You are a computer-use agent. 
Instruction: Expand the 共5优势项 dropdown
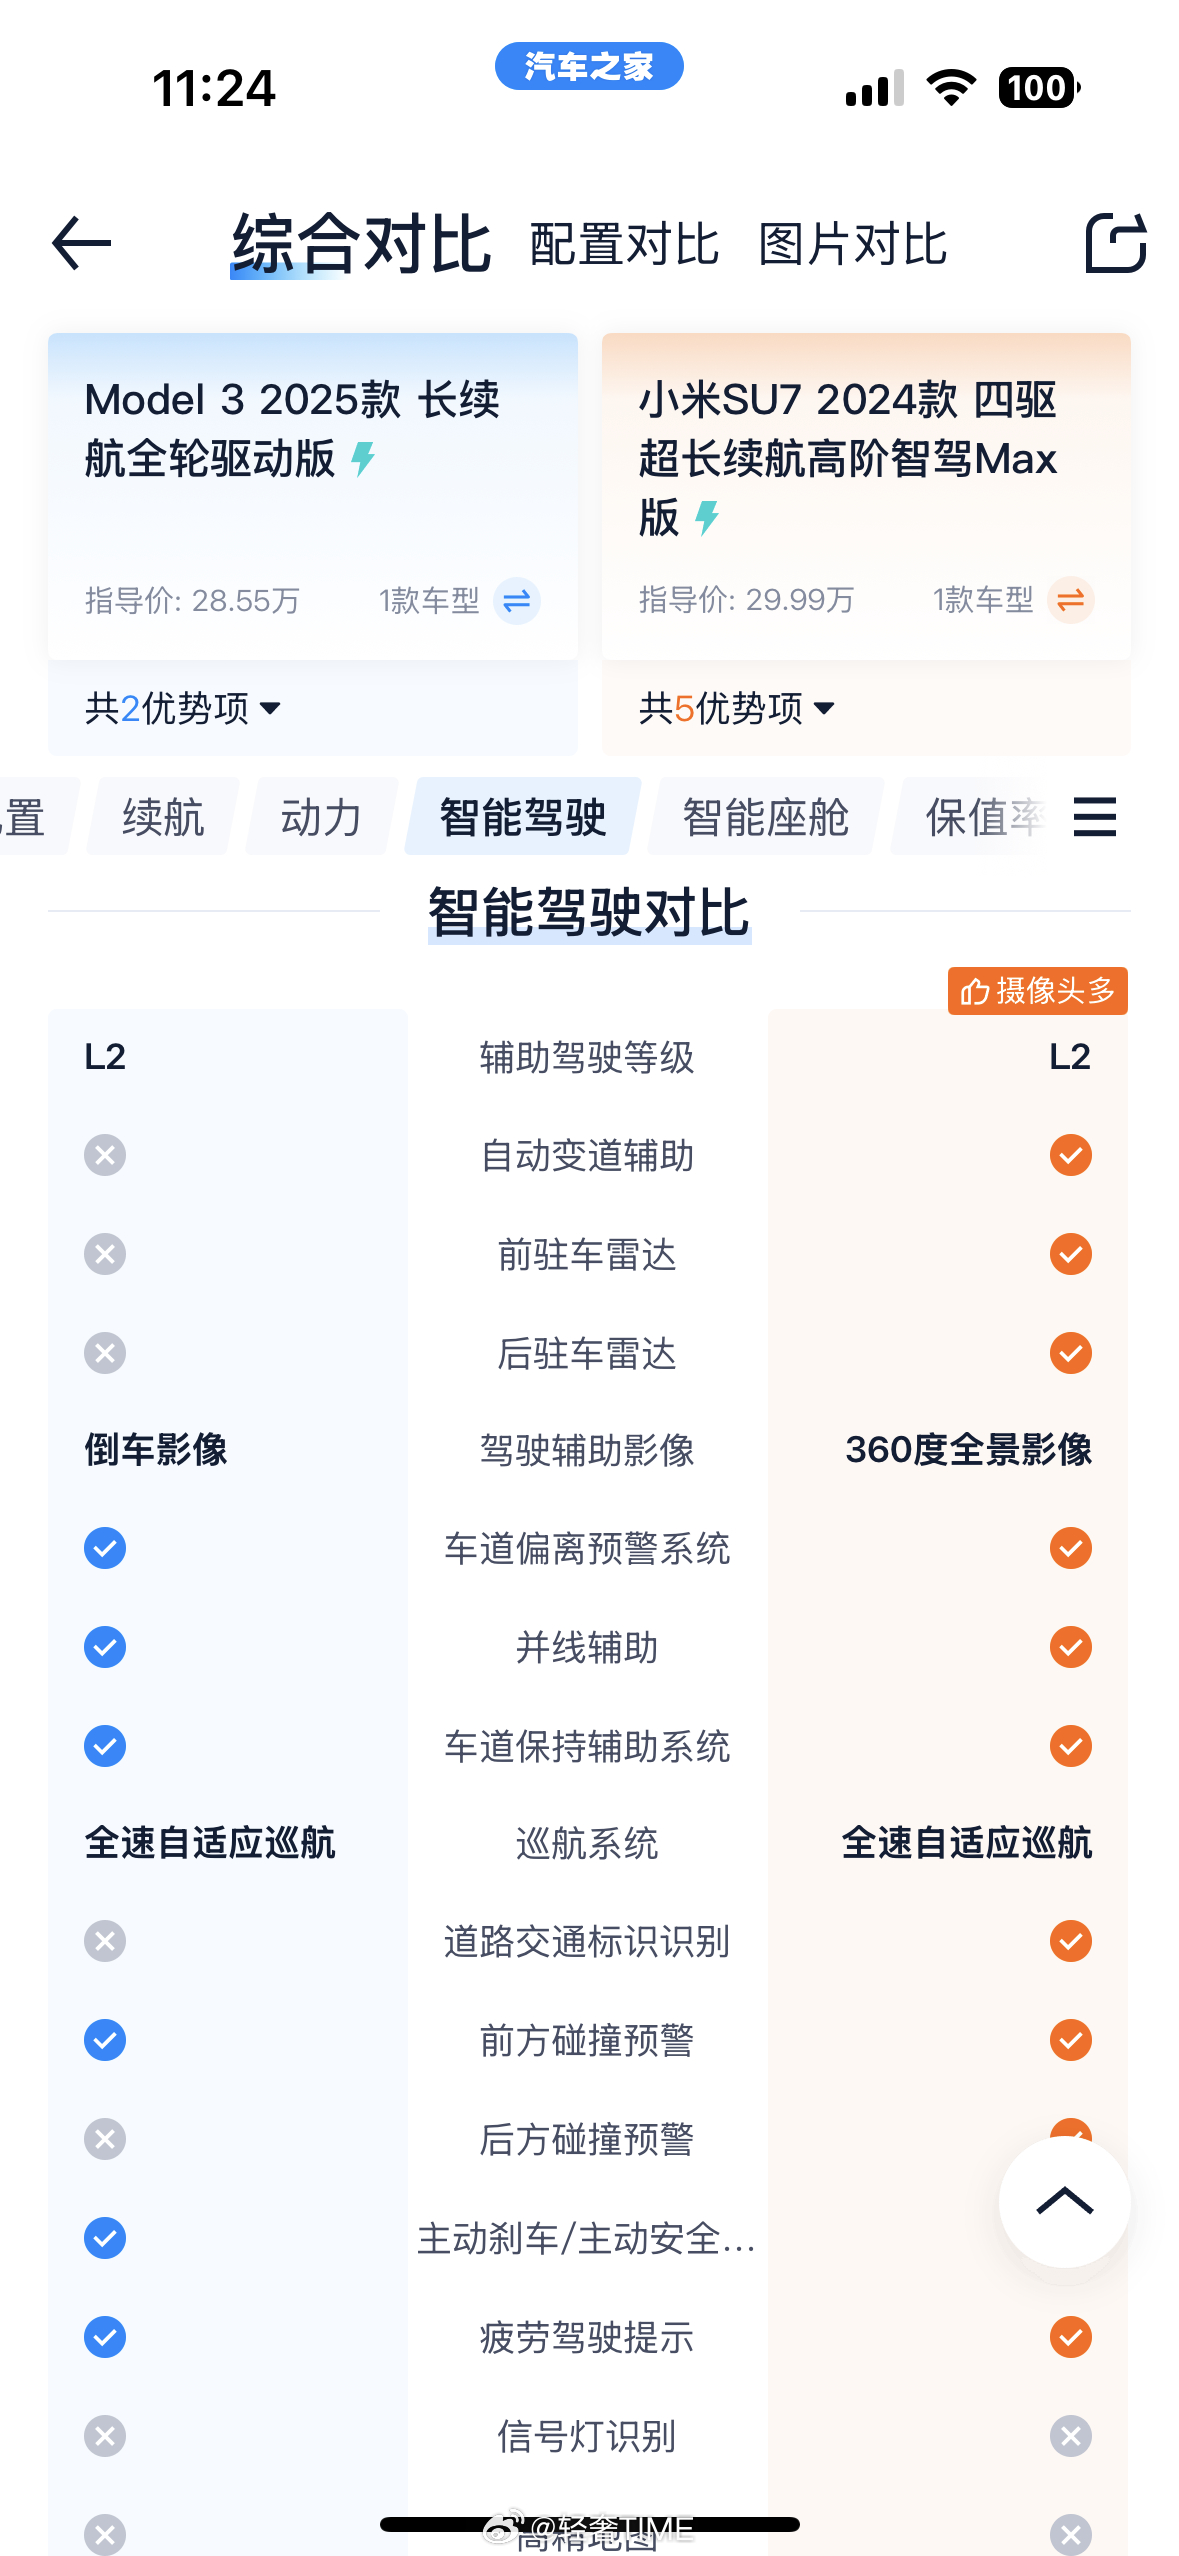[737, 708]
